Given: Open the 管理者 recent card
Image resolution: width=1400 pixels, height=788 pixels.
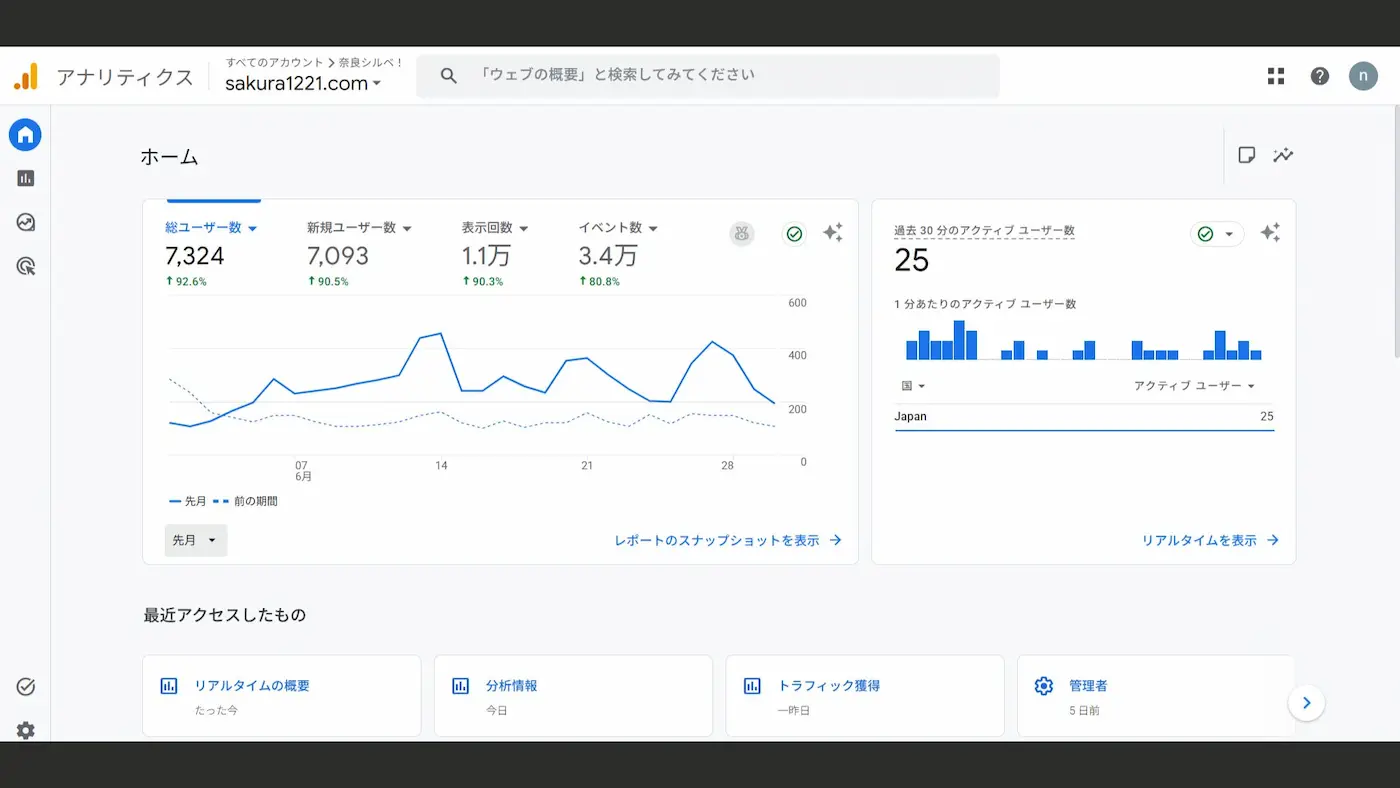Looking at the screenshot, I should [x=1156, y=696].
